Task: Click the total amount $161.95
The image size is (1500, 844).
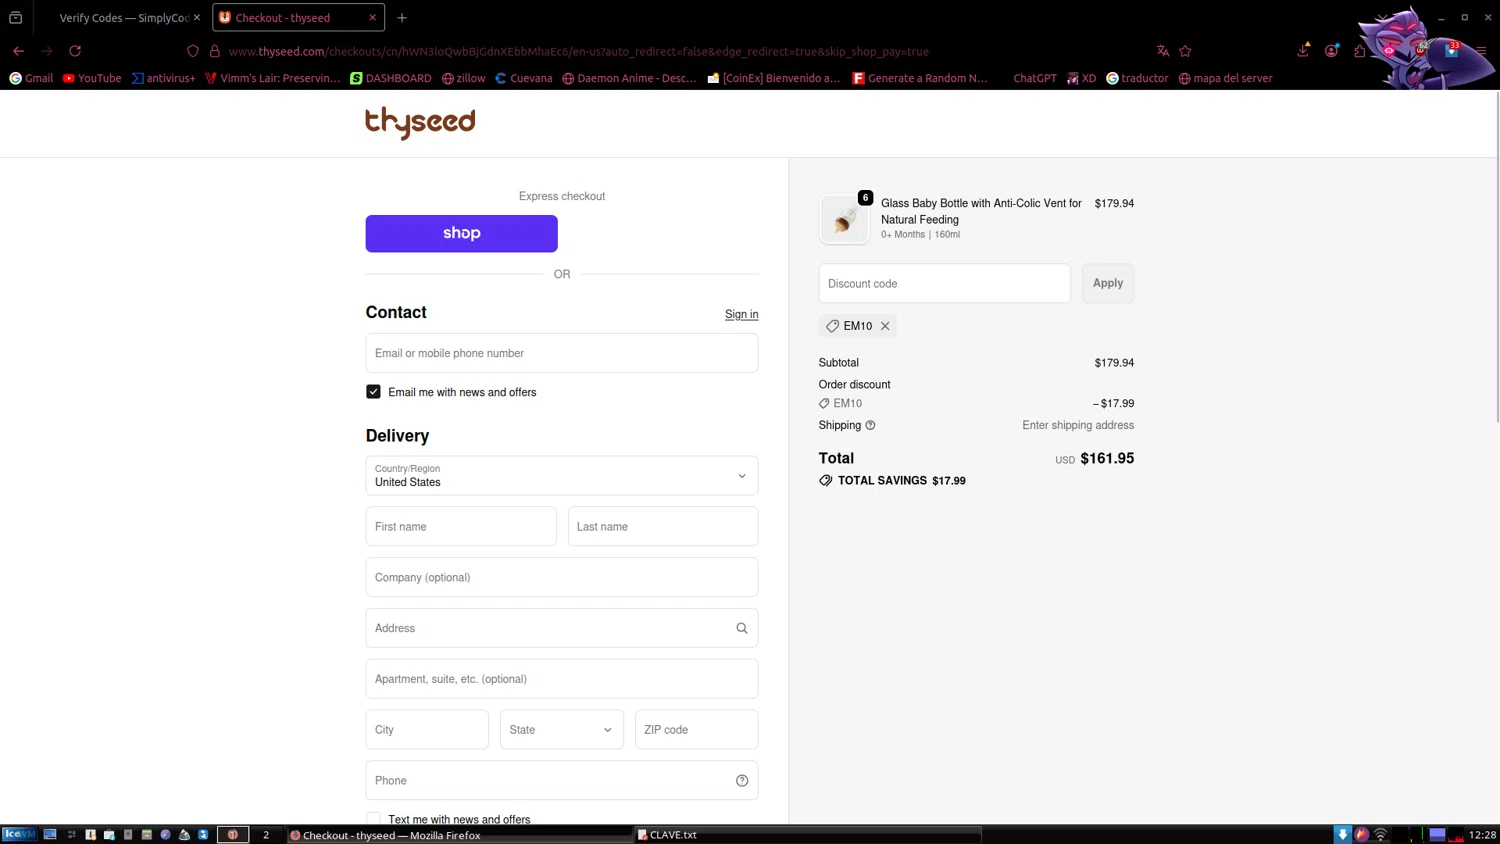Action: [x=1107, y=458]
